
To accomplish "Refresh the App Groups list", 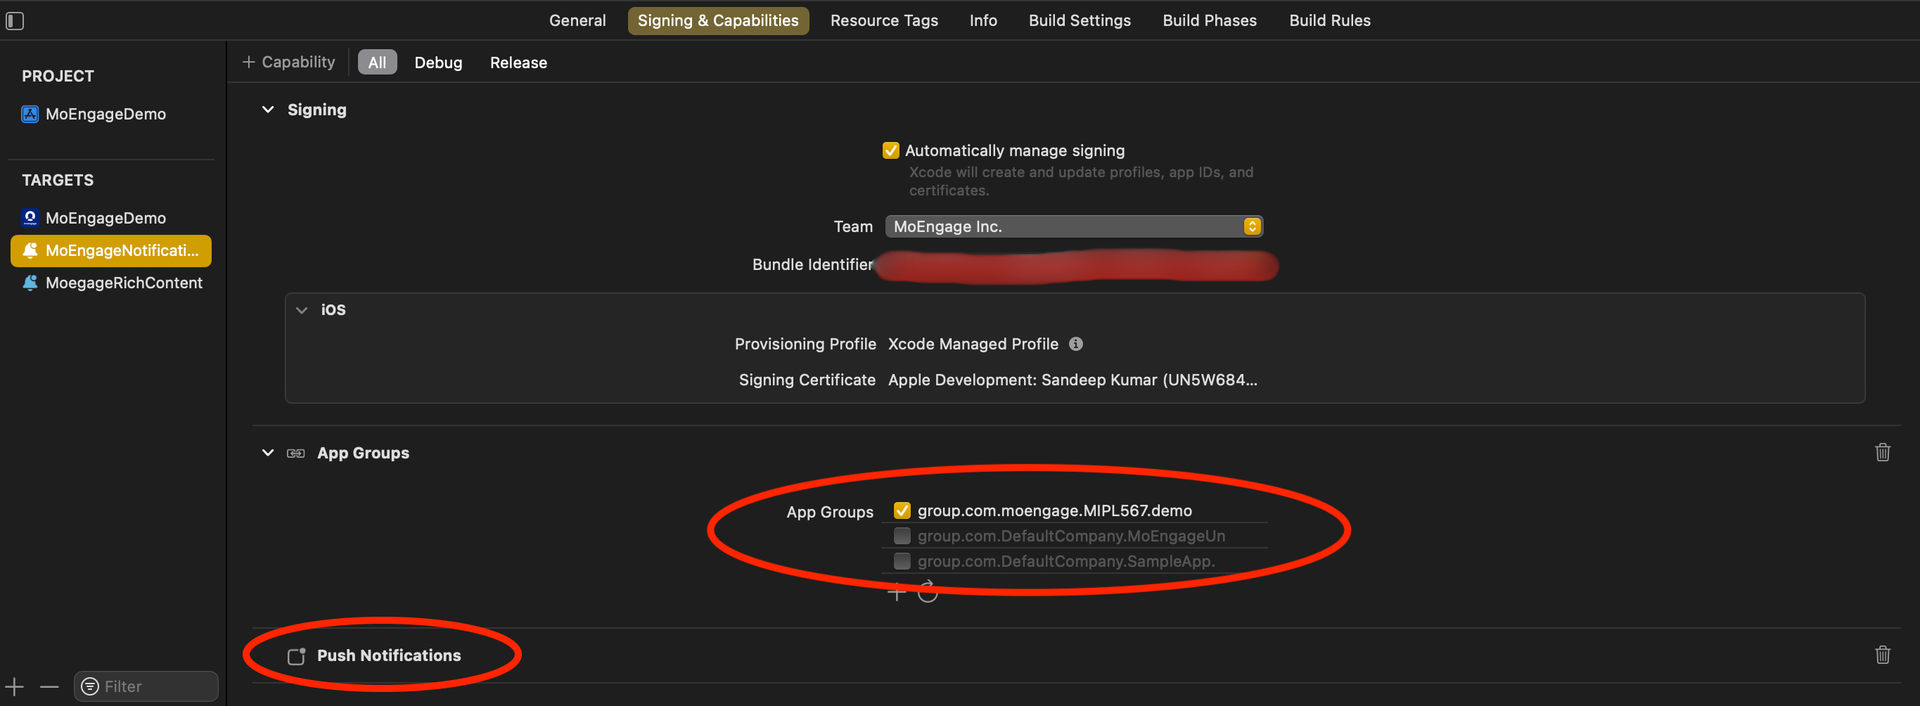I will pos(928,592).
